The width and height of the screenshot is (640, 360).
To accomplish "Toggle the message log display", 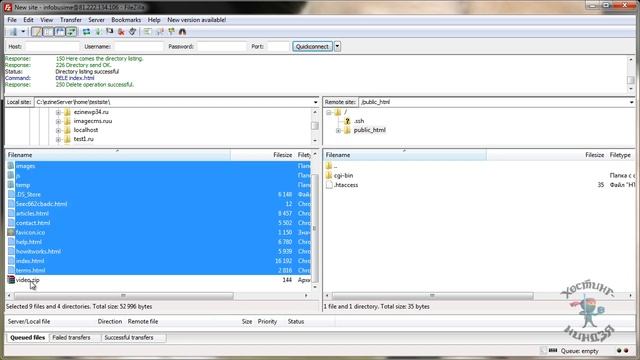I will [x=36, y=31].
